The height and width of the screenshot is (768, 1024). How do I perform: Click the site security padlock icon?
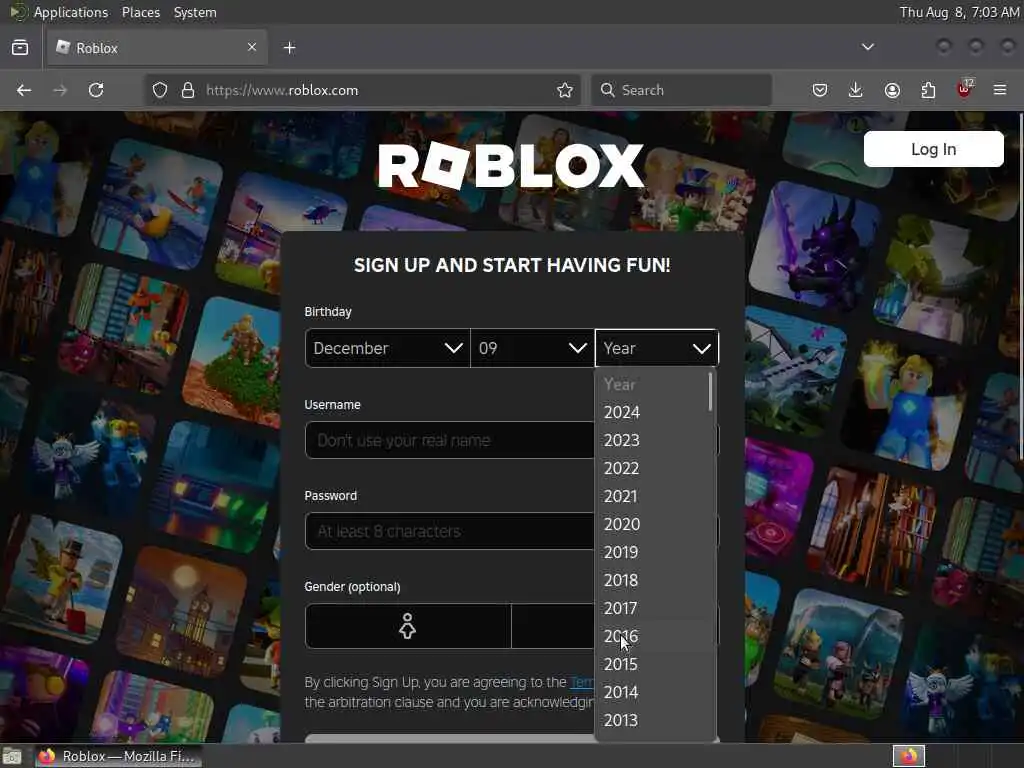tap(188, 90)
